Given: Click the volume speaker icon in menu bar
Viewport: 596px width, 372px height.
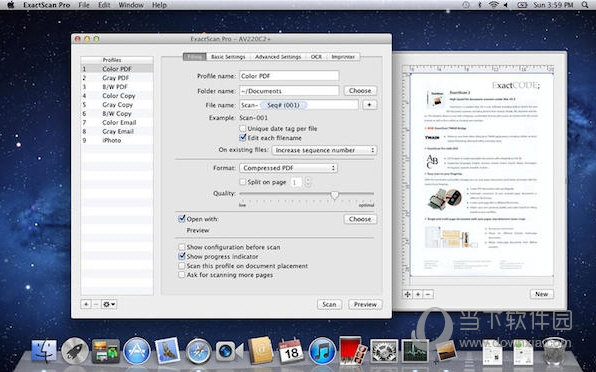Looking at the screenshot, I should pos(506,5).
